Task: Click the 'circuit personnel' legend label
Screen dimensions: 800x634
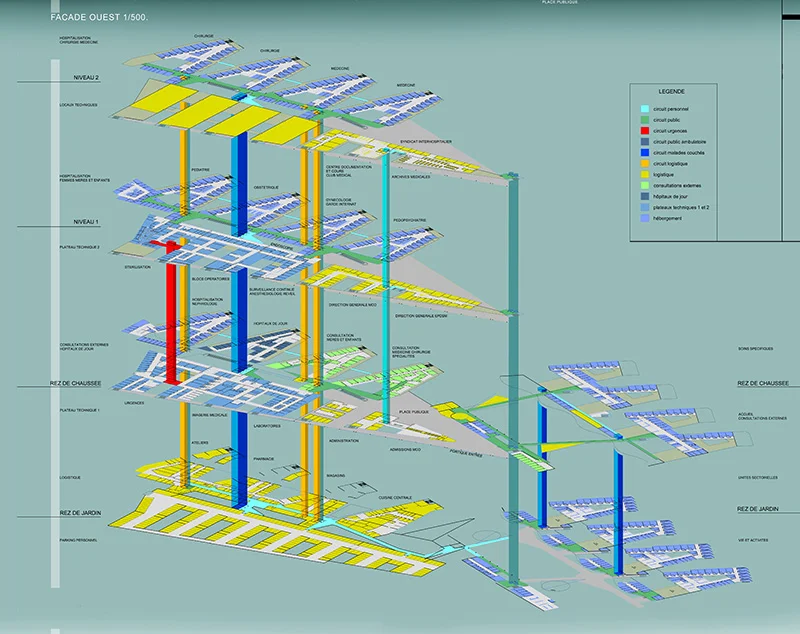Action: coord(670,109)
